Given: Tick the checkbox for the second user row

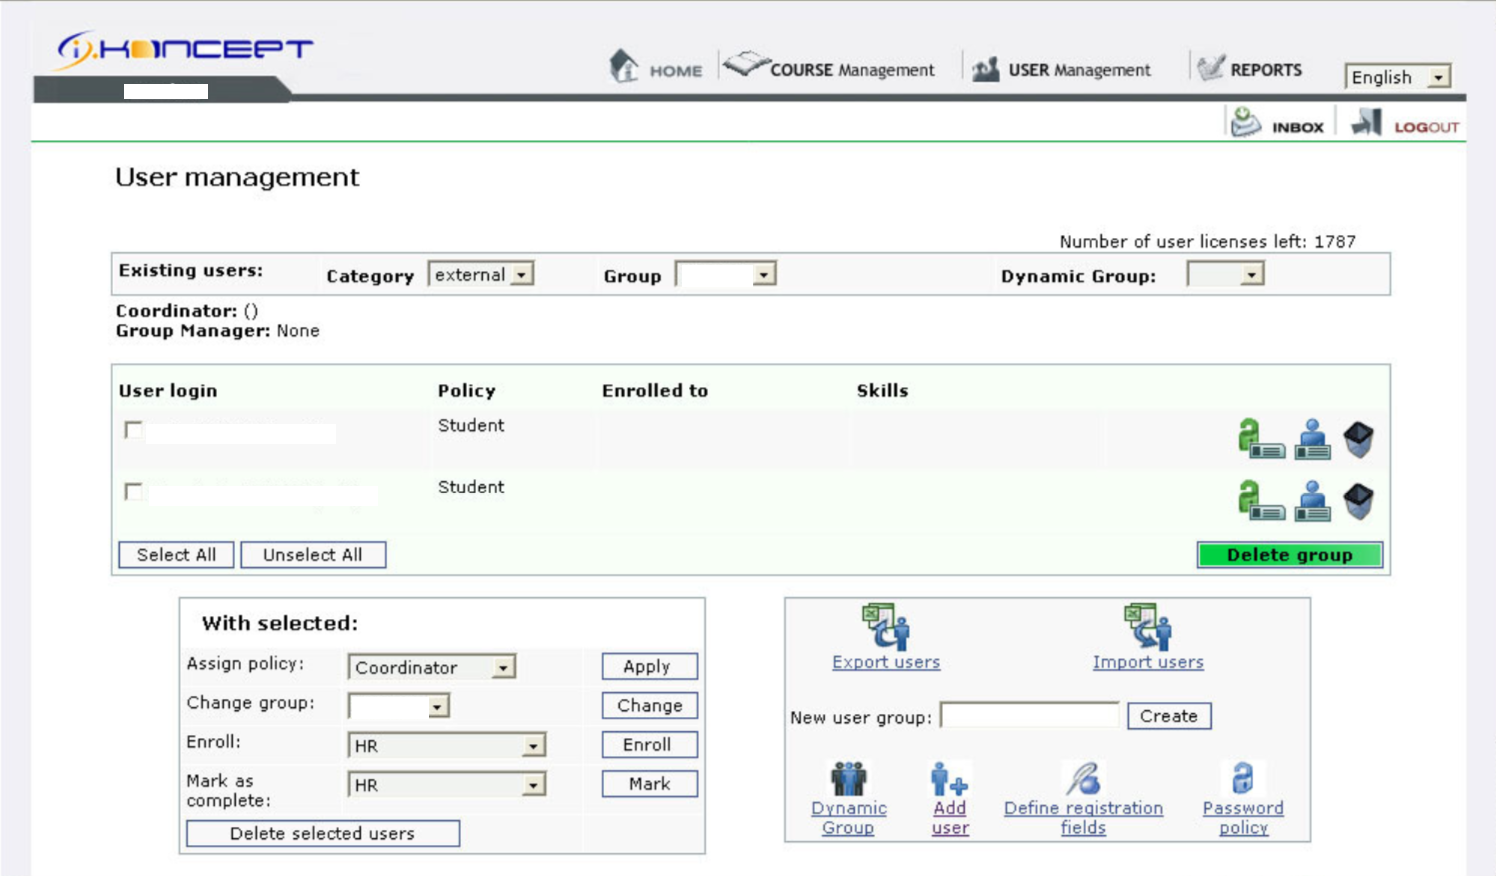Looking at the screenshot, I should click(x=133, y=492).
